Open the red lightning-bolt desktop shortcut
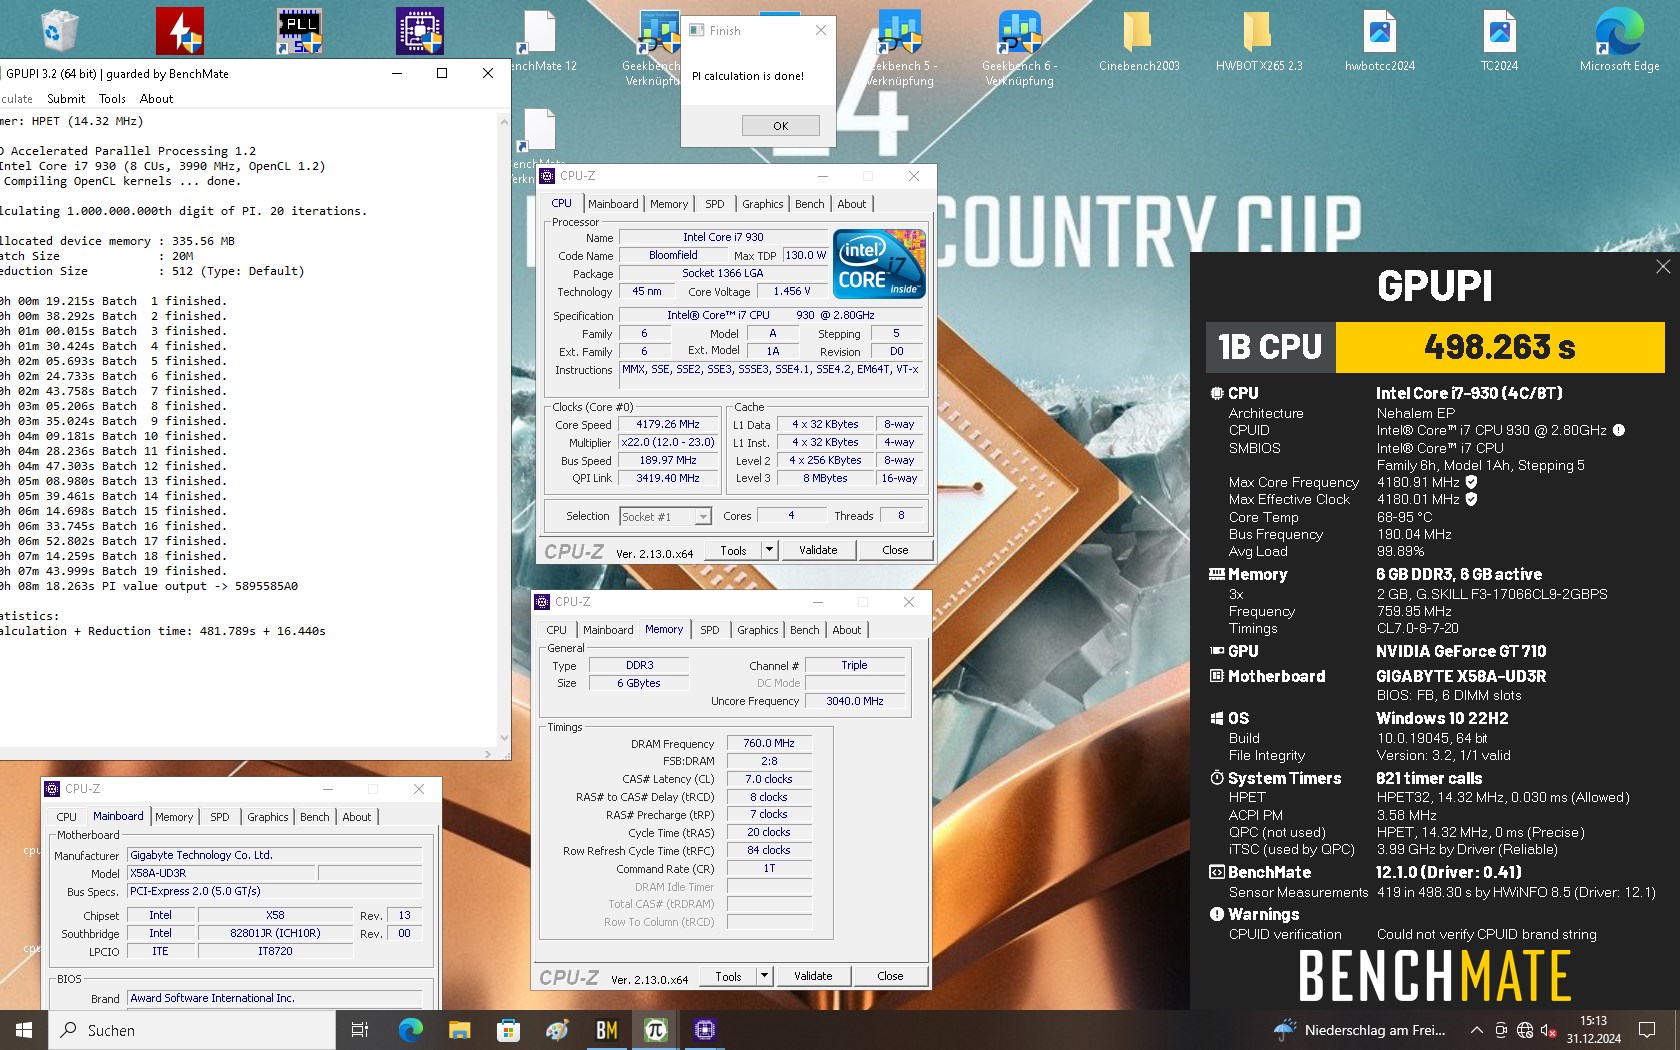This screenshot has width=1680, height=1050. (180, 30)
